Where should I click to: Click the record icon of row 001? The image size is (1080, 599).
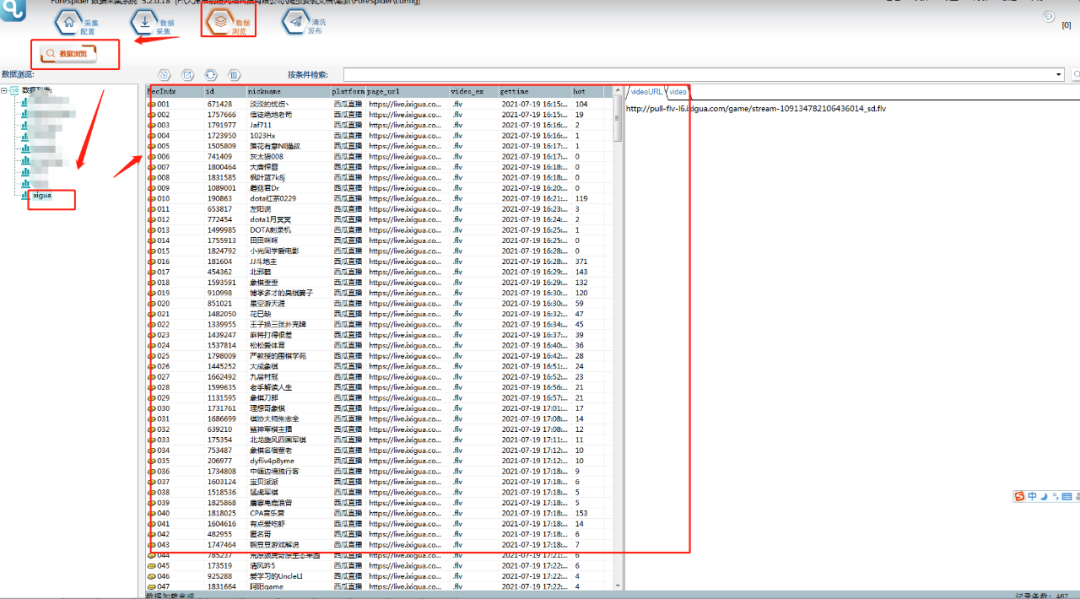point(152,105)
